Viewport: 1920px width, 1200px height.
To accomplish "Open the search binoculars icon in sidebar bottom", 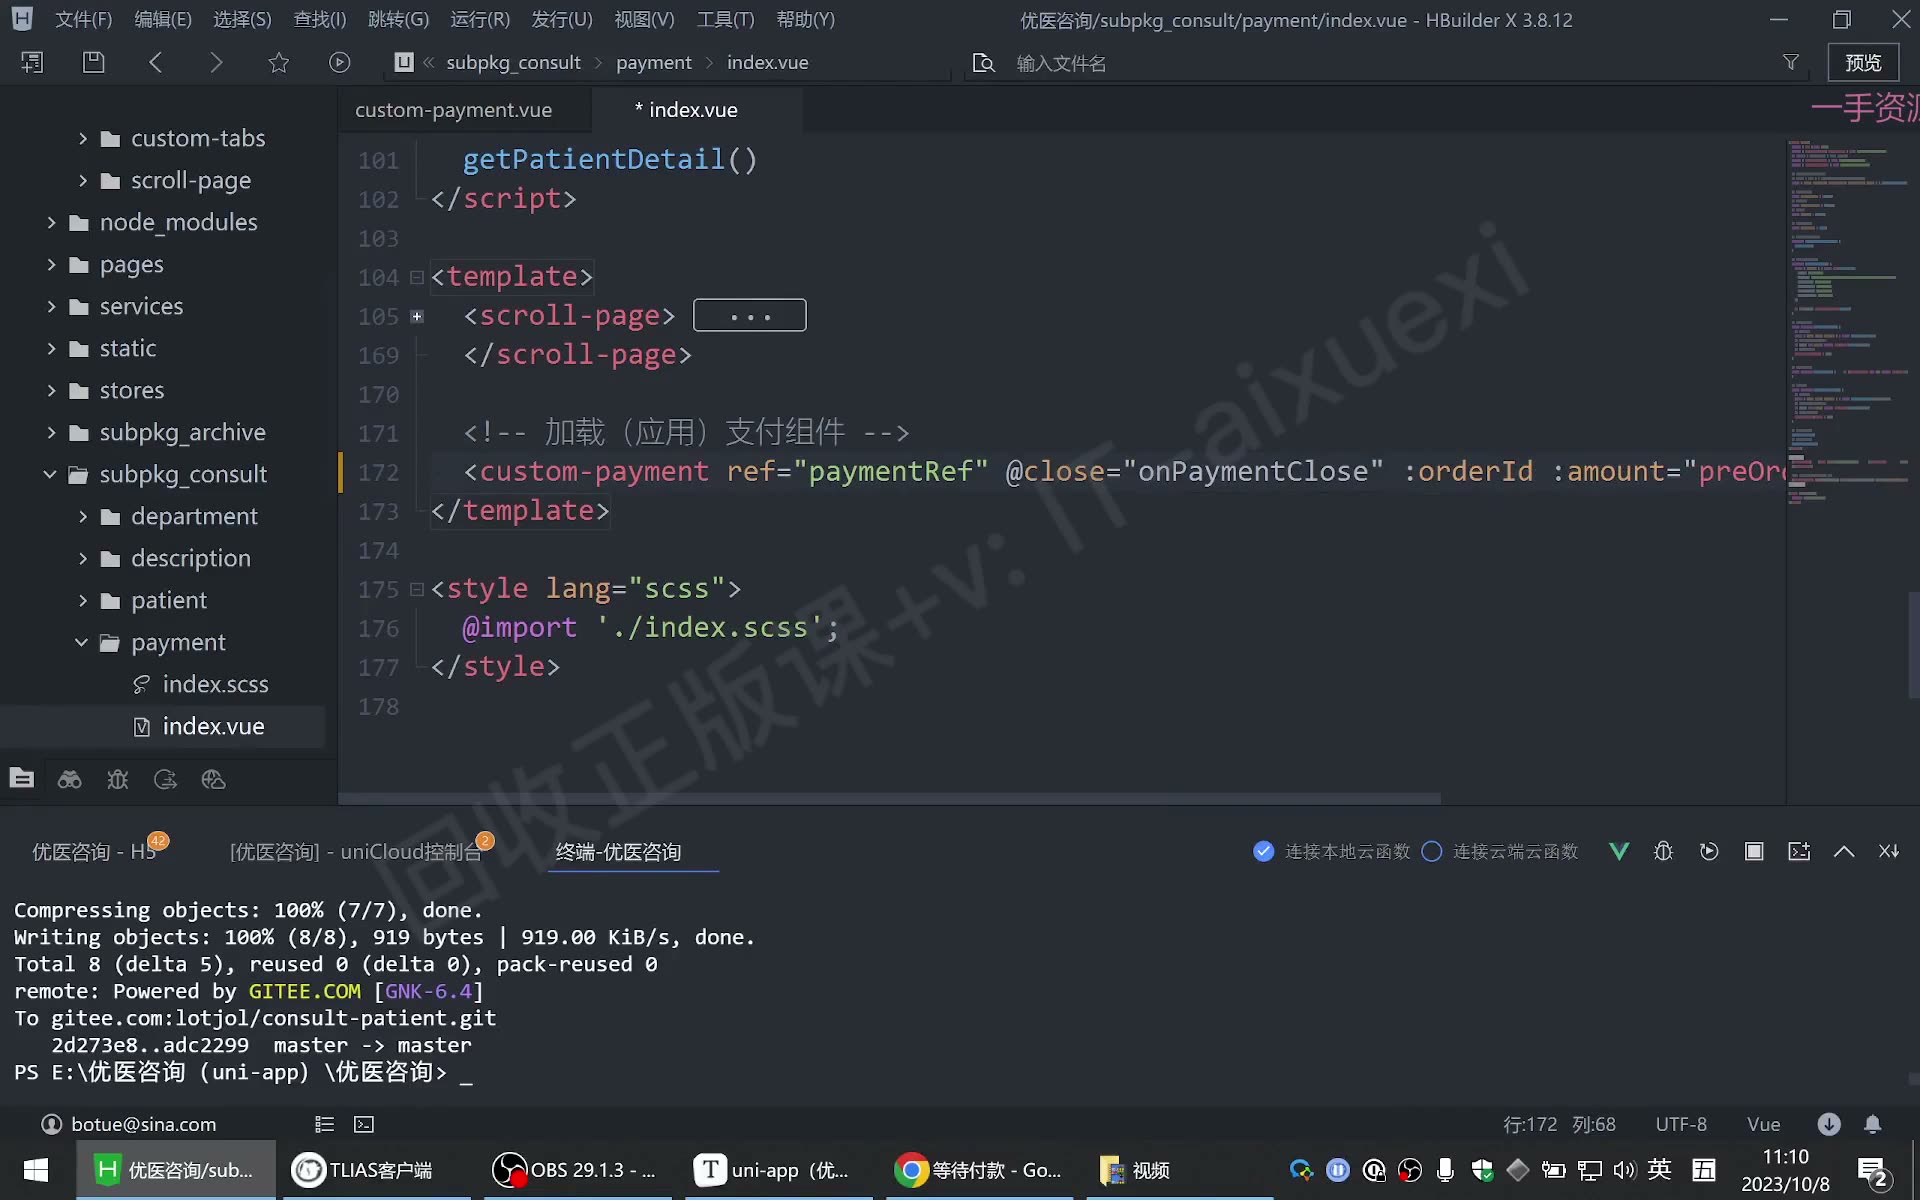I will pyautogui.click(x=69, y=779).
